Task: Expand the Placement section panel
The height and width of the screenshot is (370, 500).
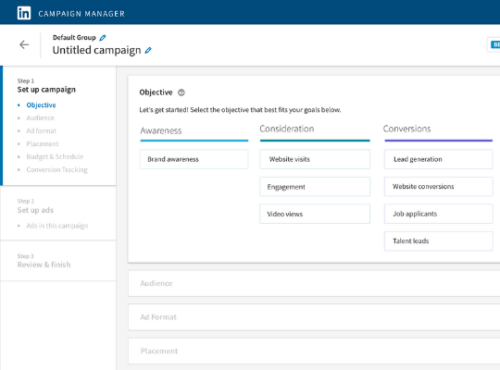Action: (314, 351)
